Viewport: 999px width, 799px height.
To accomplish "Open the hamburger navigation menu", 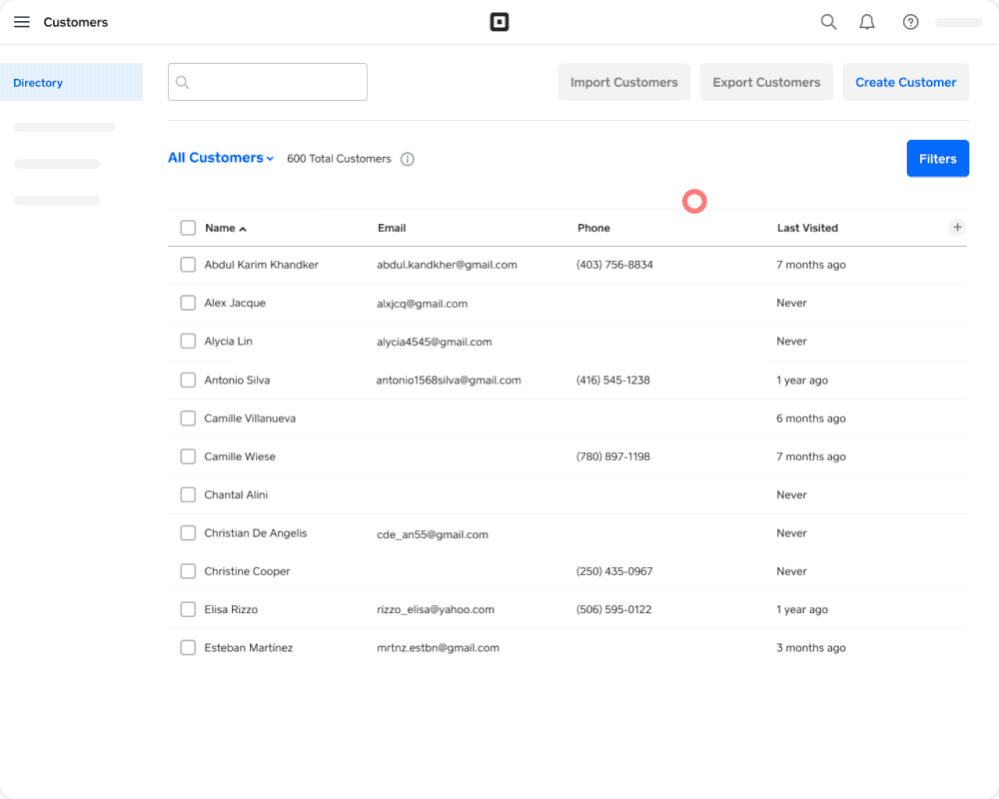I will point(22,22).
